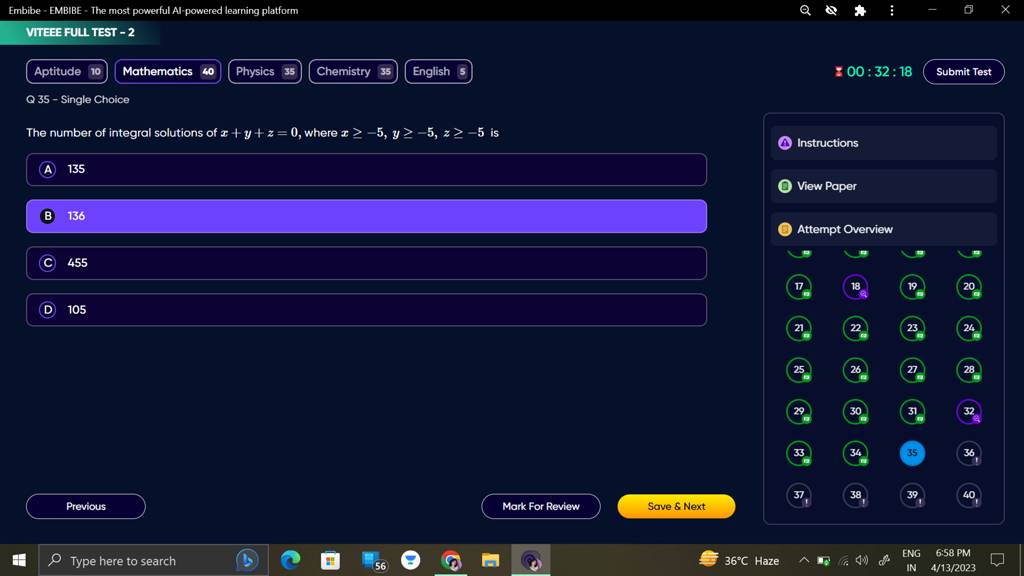Image resolution: width=1024 pixels, height=576 pixels.
Task: Switch to the Physics section
Action: [x=264, y=71]
